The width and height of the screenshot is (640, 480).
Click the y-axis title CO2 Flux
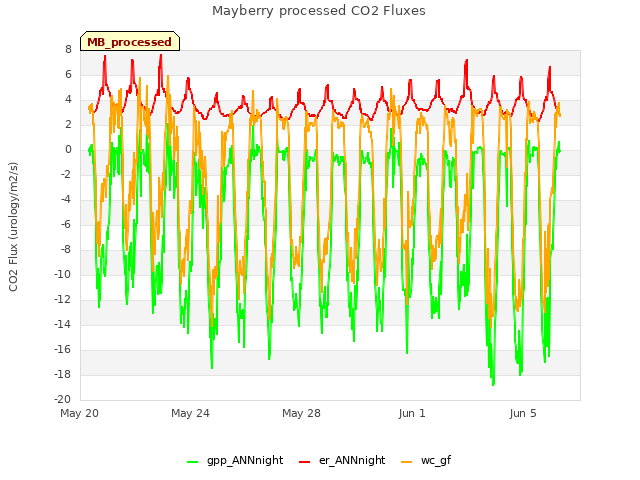[x=13, y=227]
